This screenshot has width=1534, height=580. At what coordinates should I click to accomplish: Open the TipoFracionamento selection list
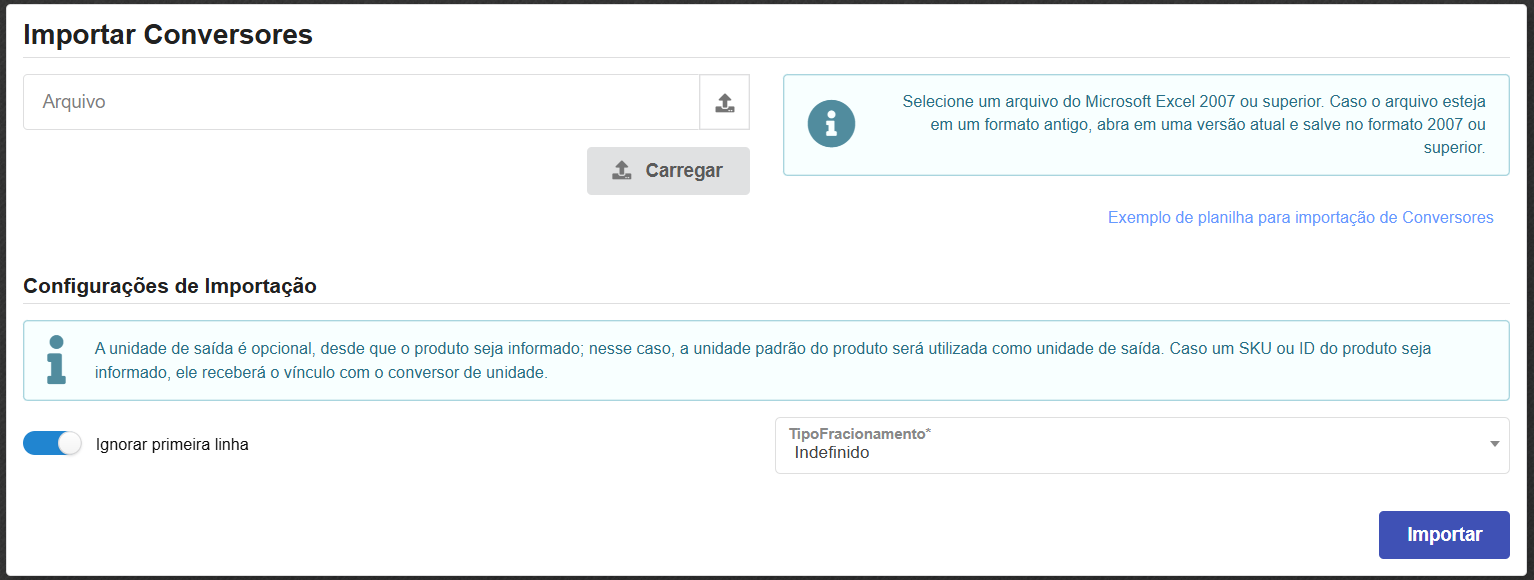pos(1140,445)
